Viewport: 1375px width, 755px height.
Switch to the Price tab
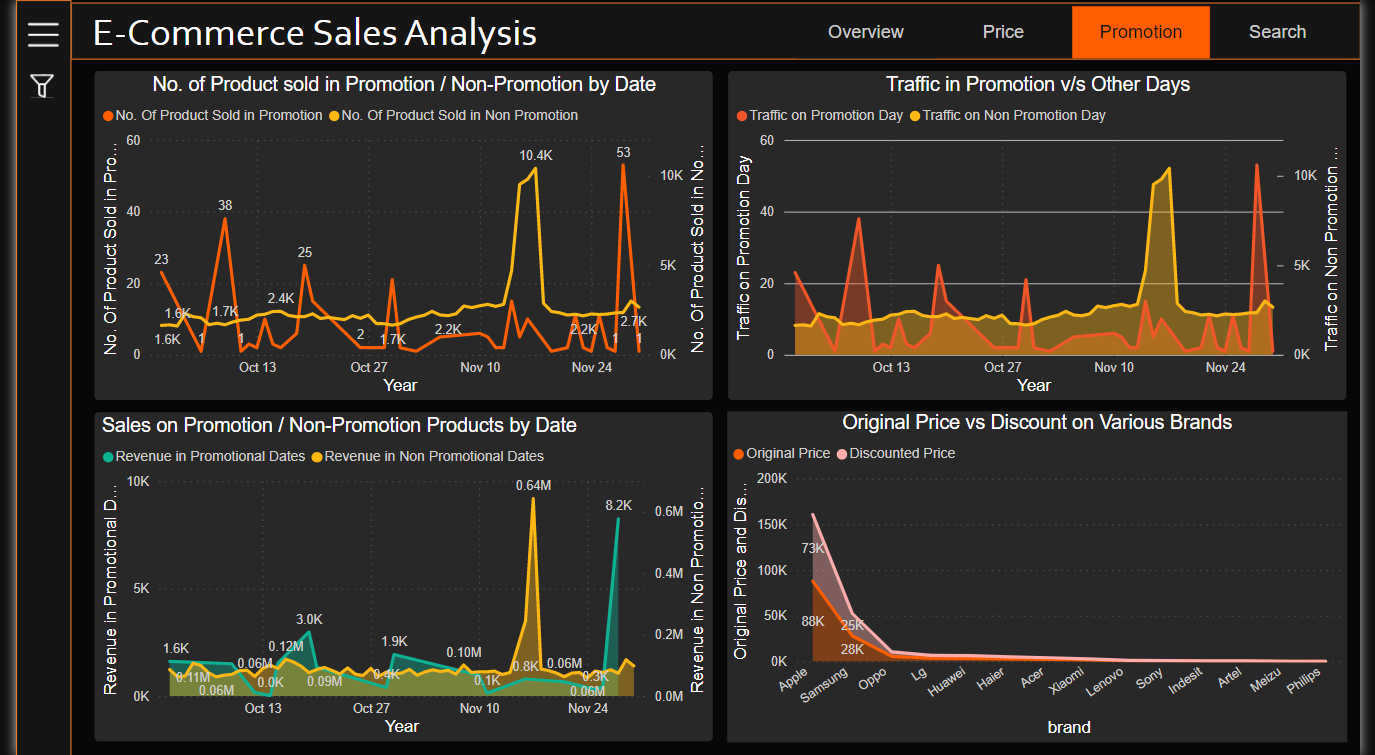(x=1002, y=32)
